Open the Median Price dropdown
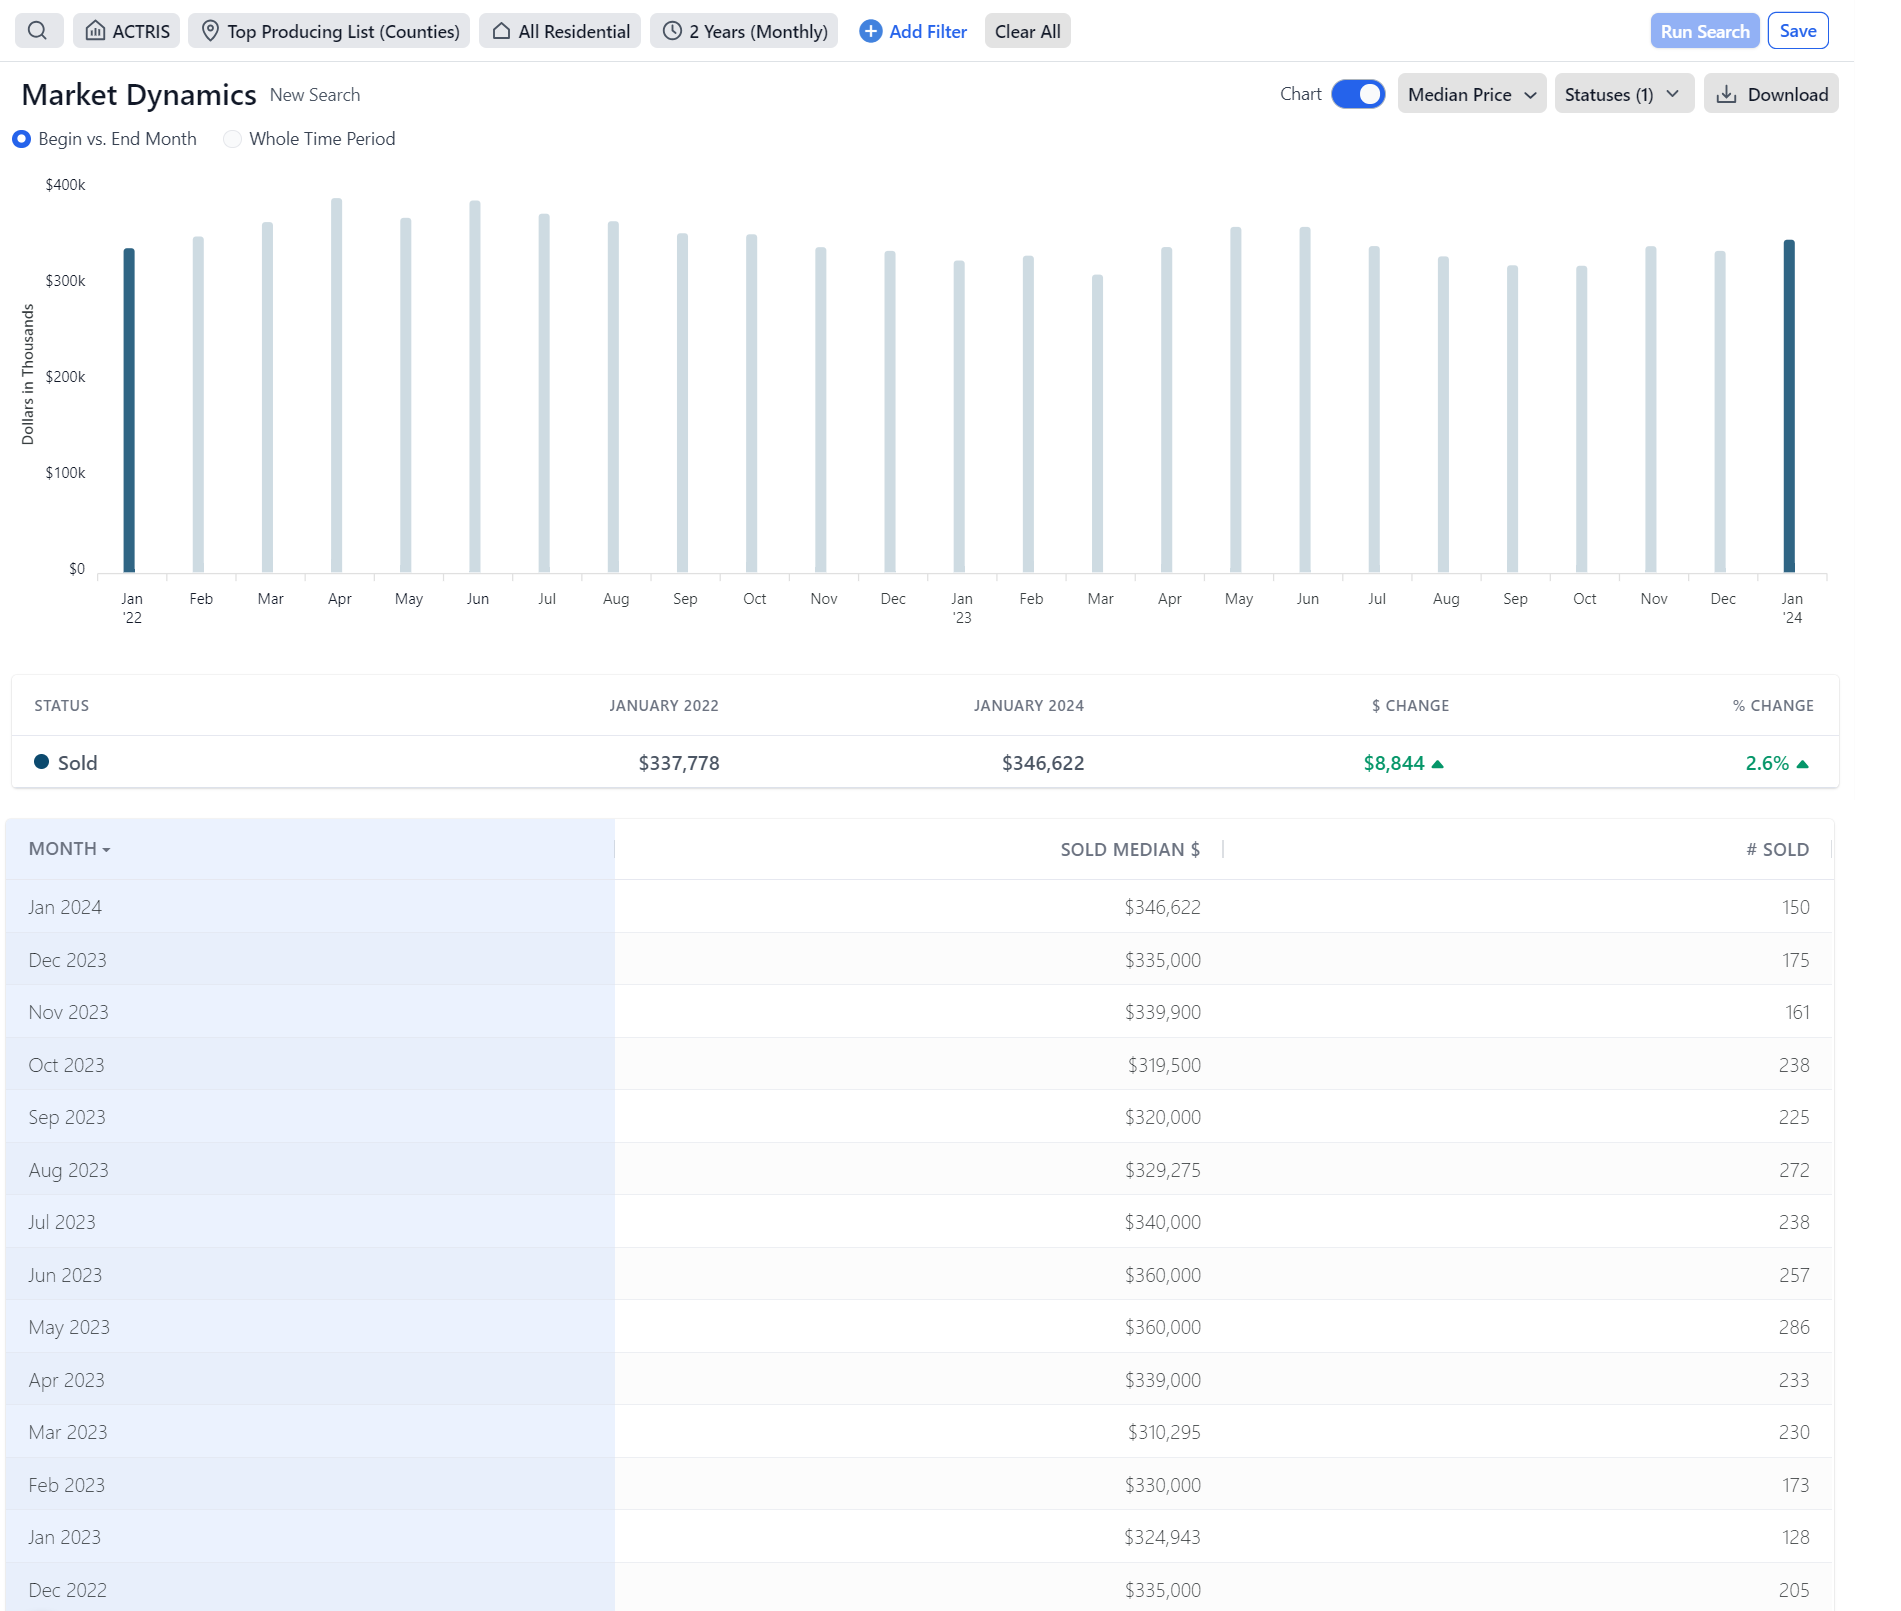 (x=1470, y=93)
